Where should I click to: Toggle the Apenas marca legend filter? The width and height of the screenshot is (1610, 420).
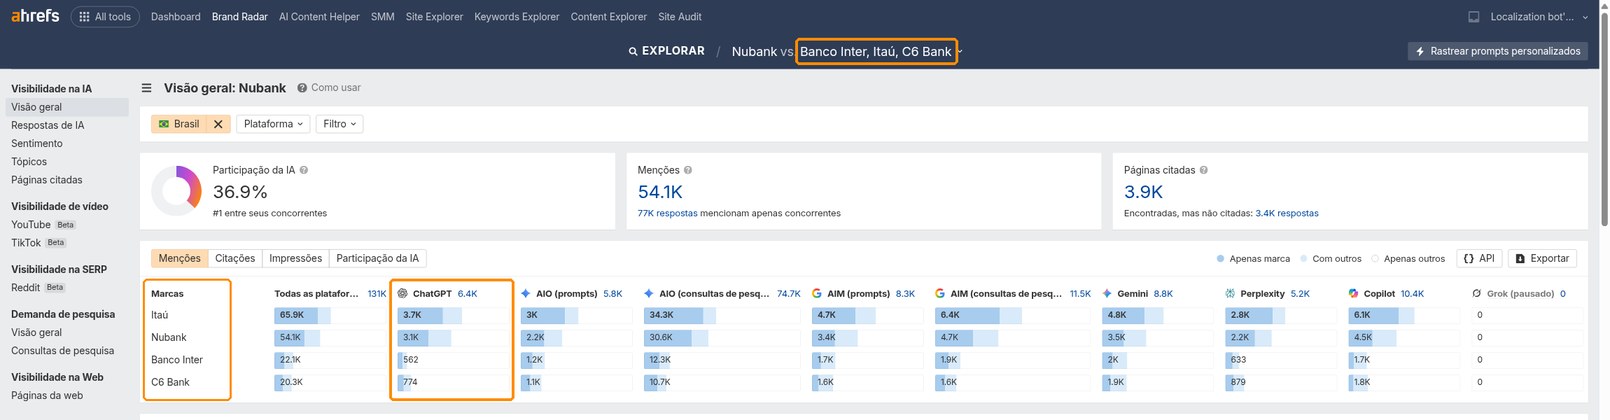click(x=1253, y=259)
